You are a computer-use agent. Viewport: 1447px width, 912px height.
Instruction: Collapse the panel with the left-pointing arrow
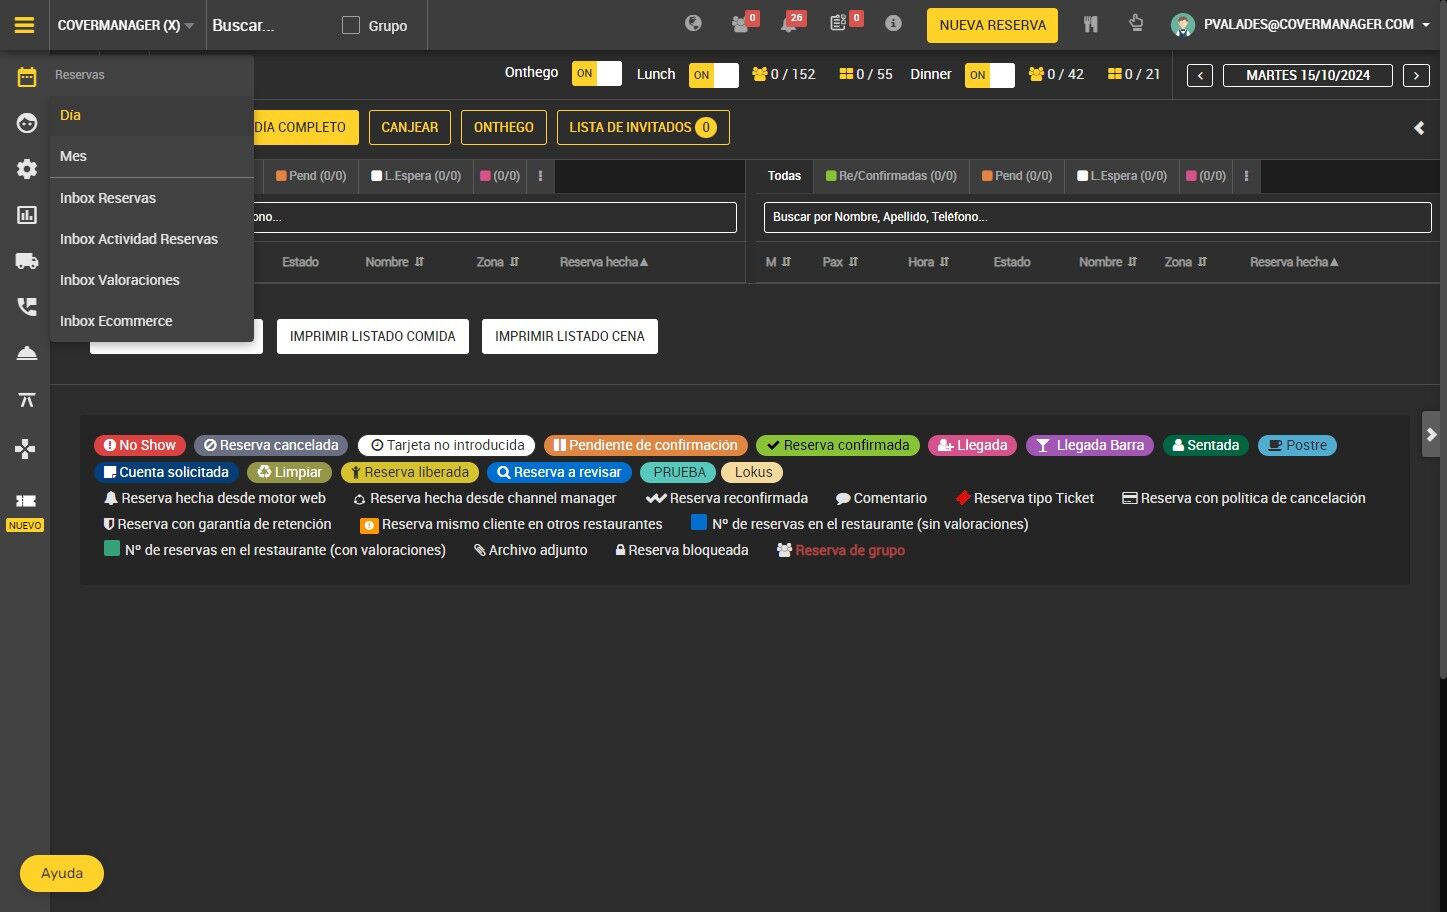(1419, 128)
